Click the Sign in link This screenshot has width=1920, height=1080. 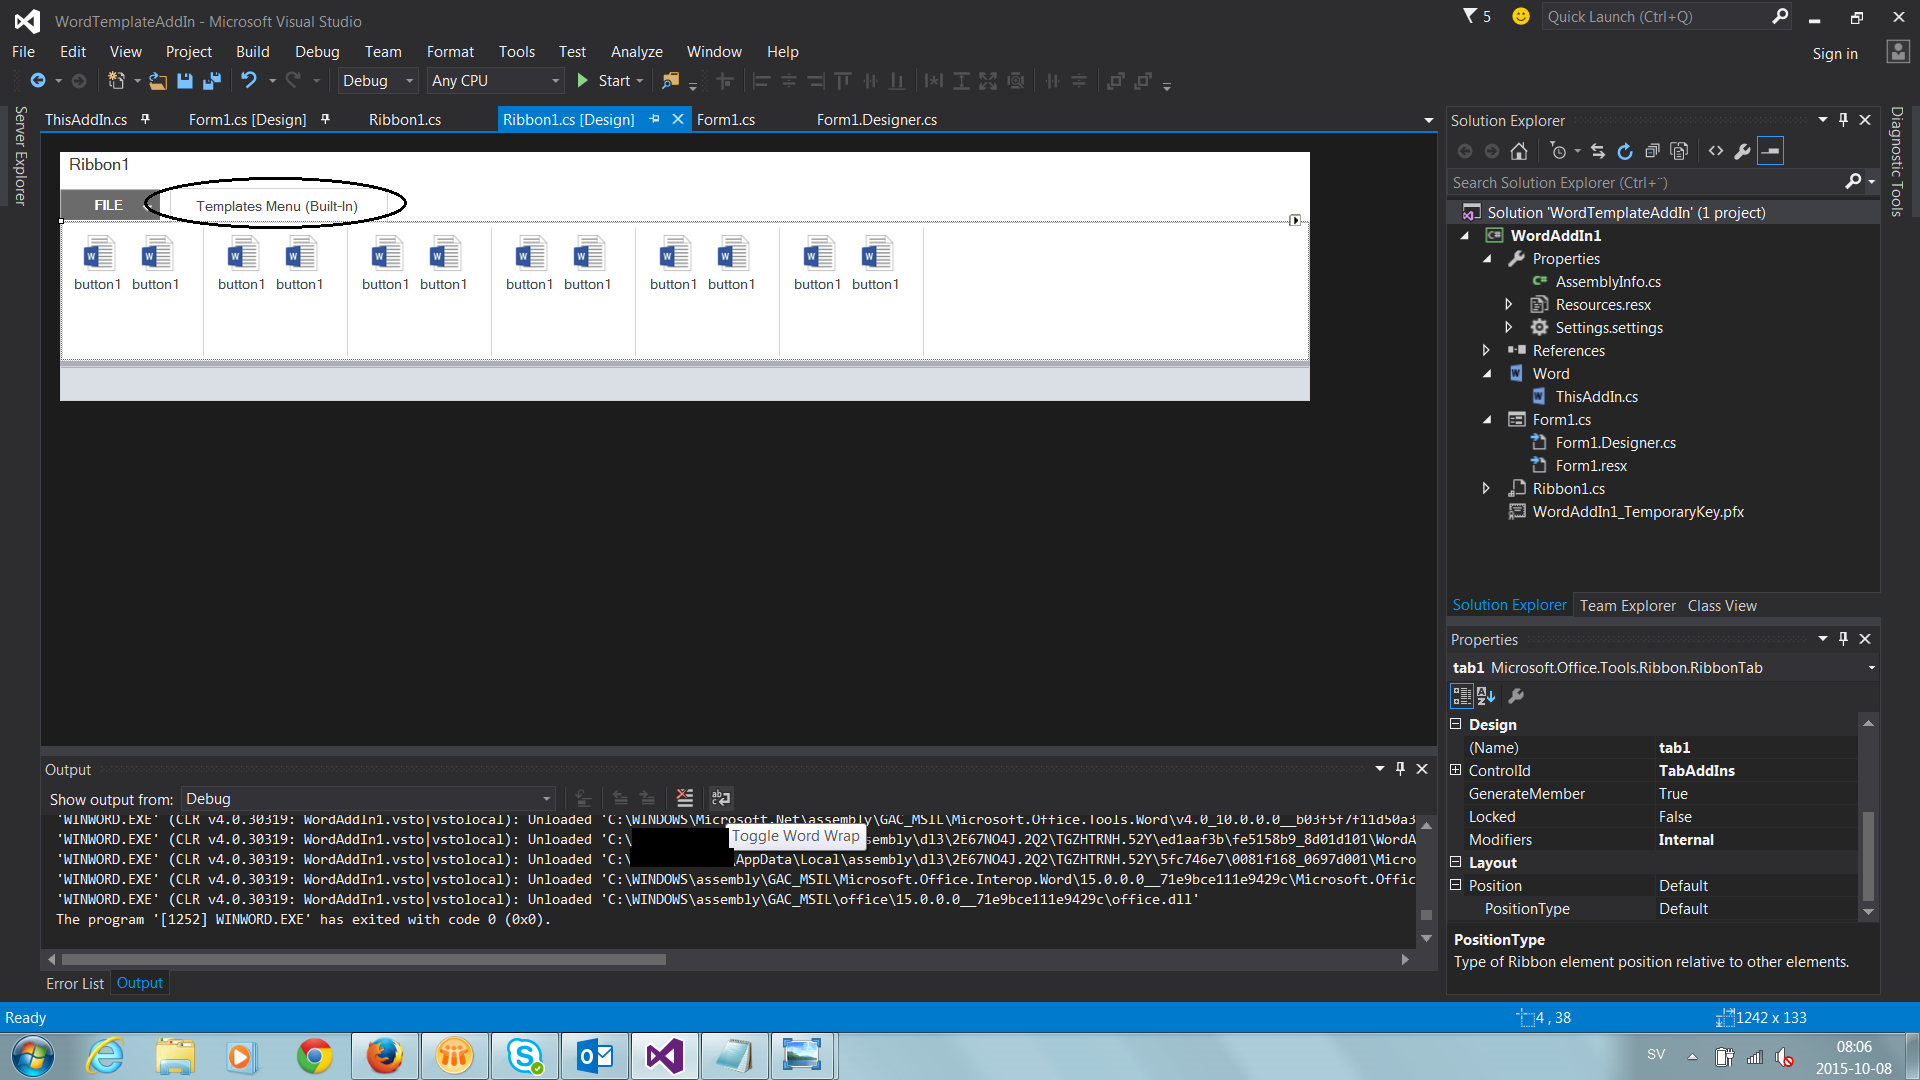[1835, 54]
